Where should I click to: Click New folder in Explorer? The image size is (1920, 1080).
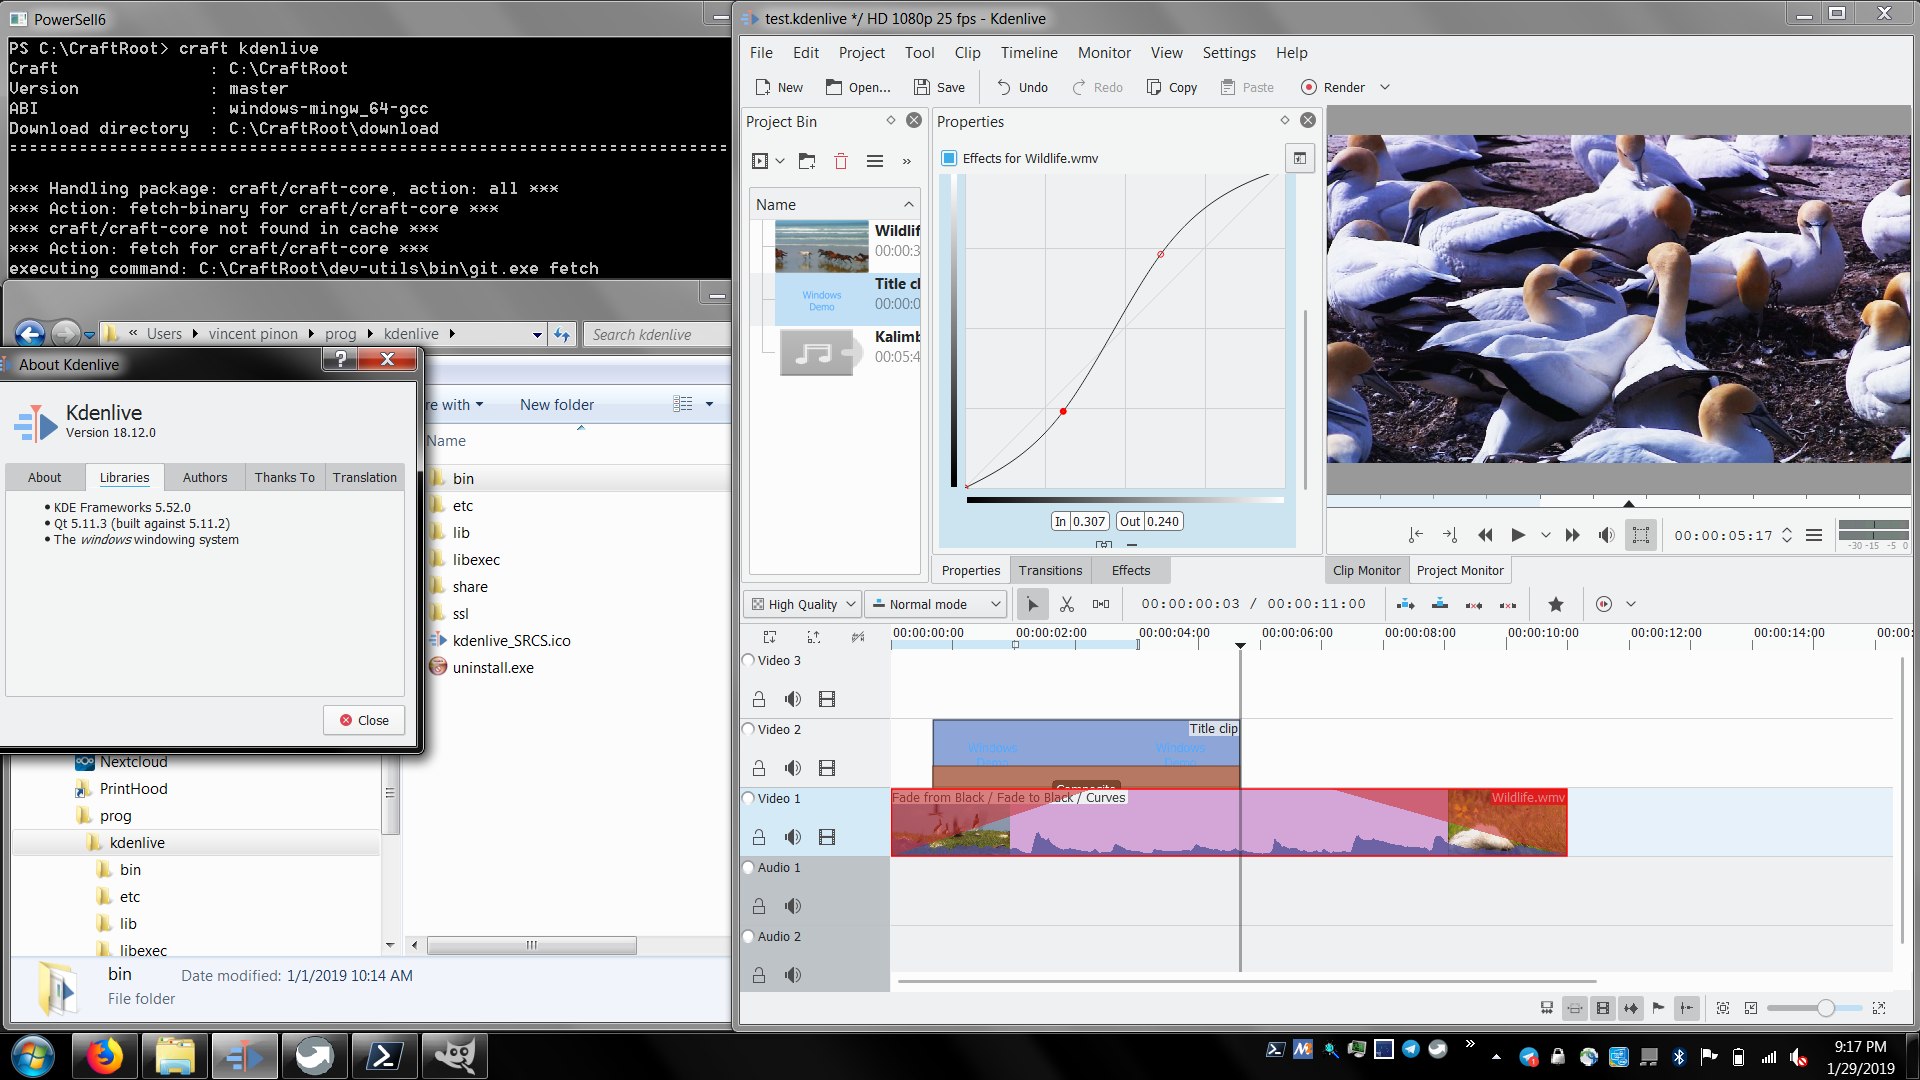[x=557, y=404]
